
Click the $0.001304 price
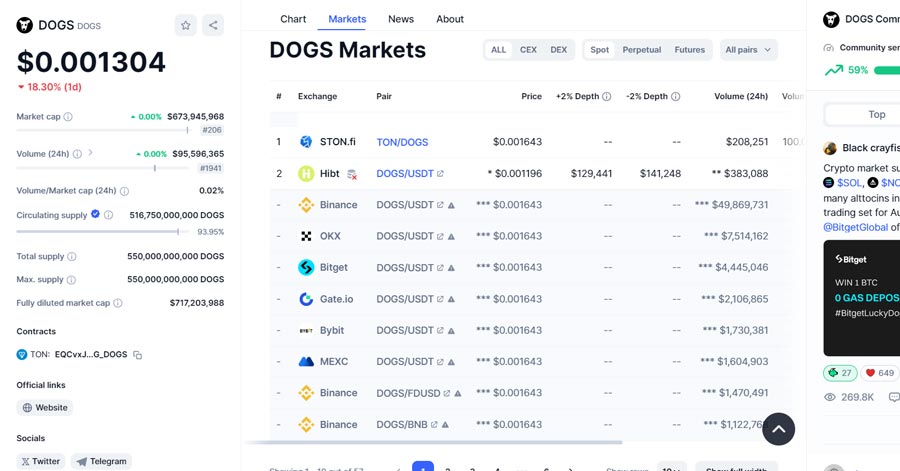point(91,62)
